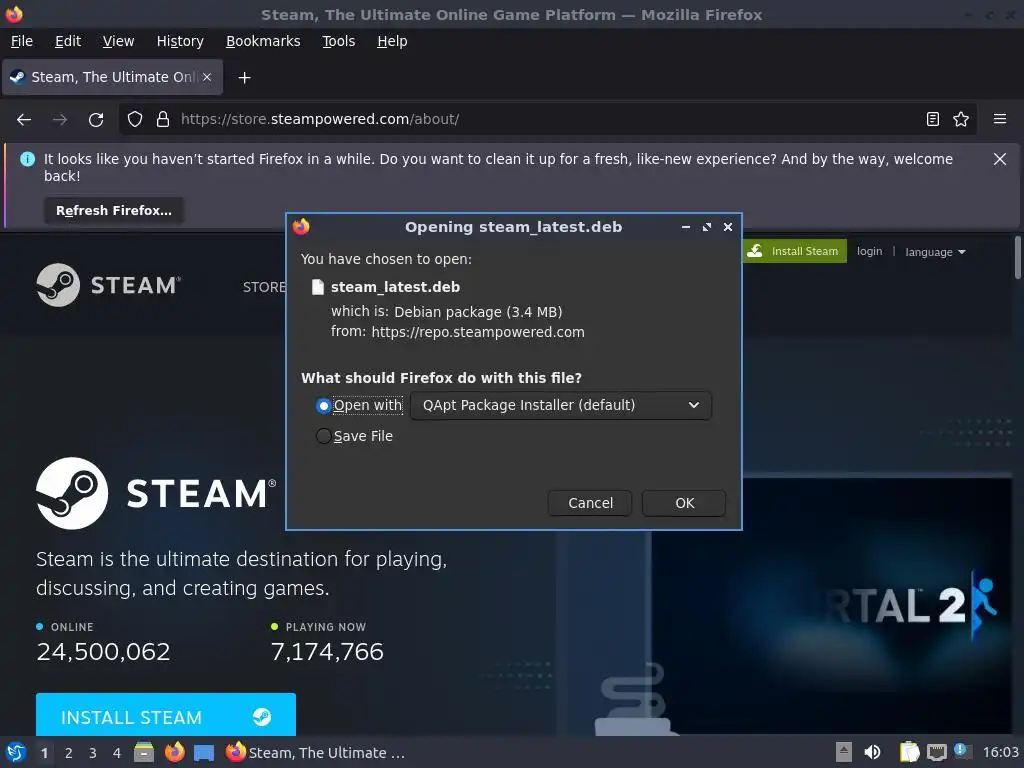Click the removable media eject tray icon
Screen dimensions: 1024x768
844,752
